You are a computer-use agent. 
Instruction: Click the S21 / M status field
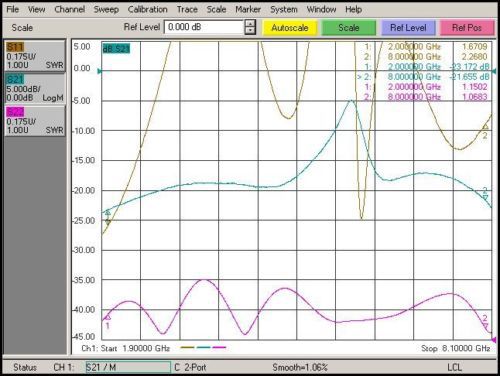click(x=128, y=367)
